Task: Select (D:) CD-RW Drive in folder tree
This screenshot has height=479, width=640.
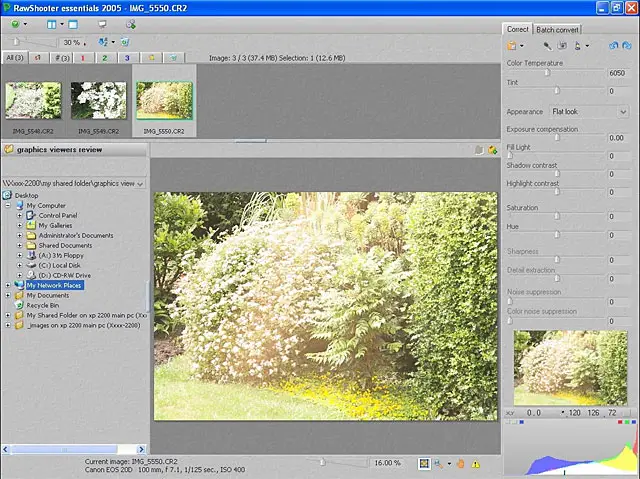Action: pyautogui.click(x=64, y=275)
